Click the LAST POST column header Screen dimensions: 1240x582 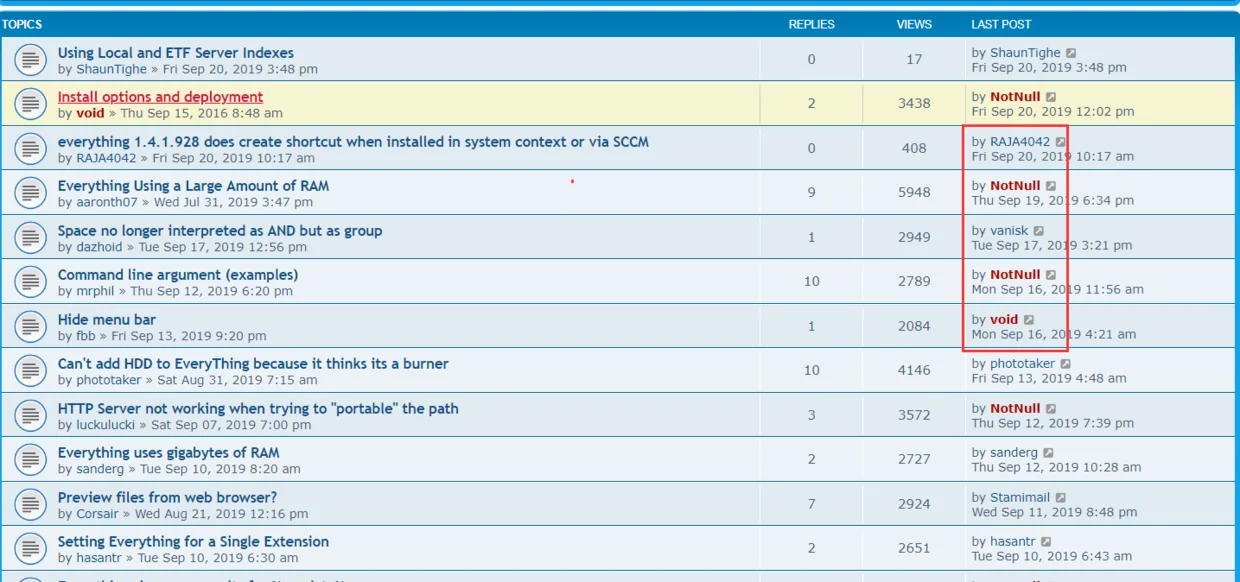tap(1001, 24)
